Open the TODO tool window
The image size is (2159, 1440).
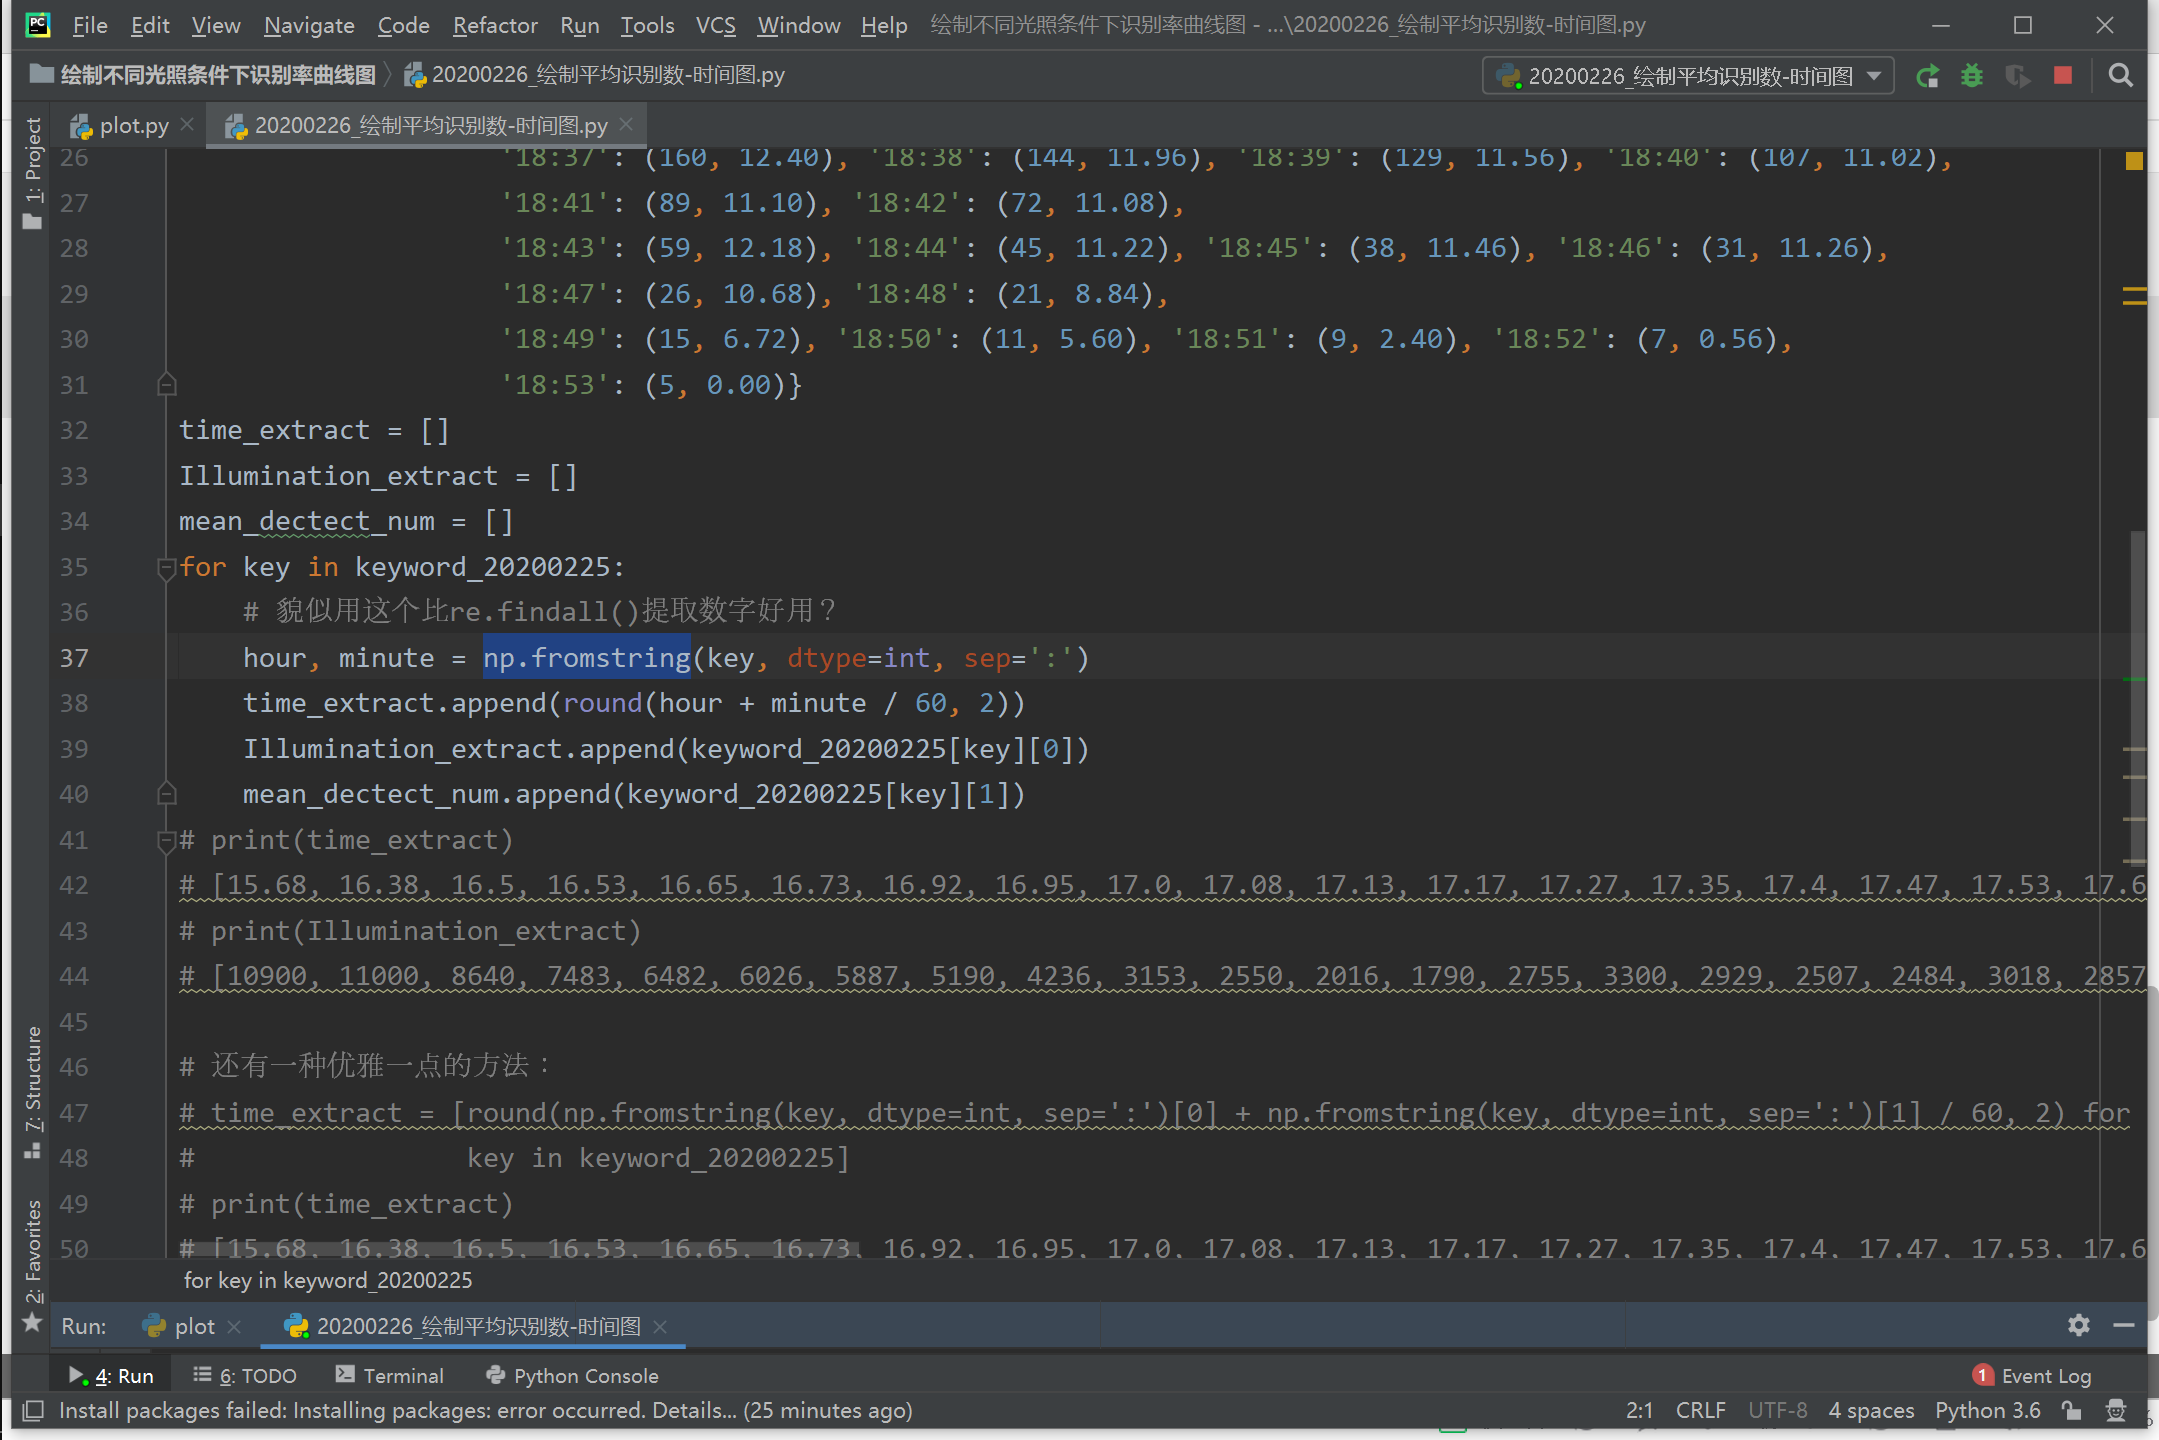(x=244, y=1375)
